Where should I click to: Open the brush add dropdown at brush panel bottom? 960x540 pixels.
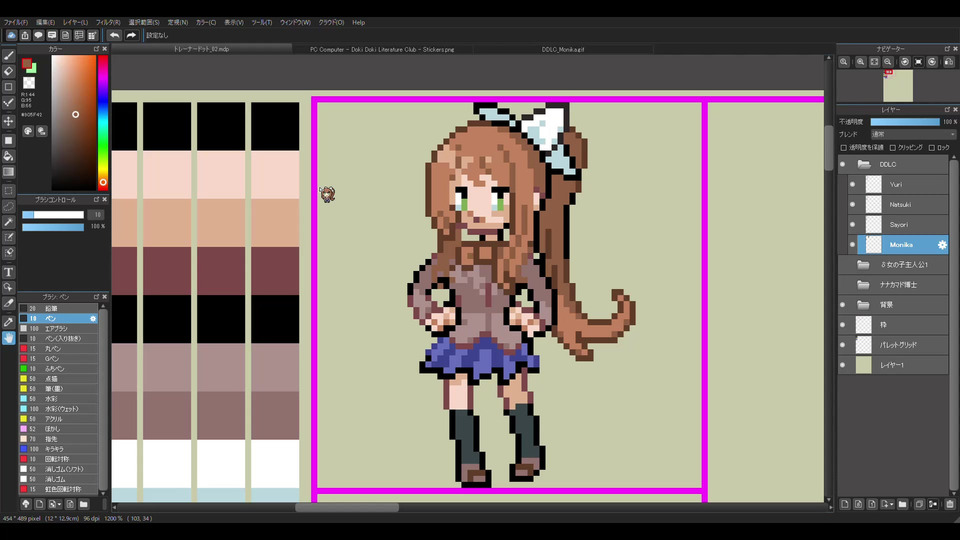coord(55,504)
